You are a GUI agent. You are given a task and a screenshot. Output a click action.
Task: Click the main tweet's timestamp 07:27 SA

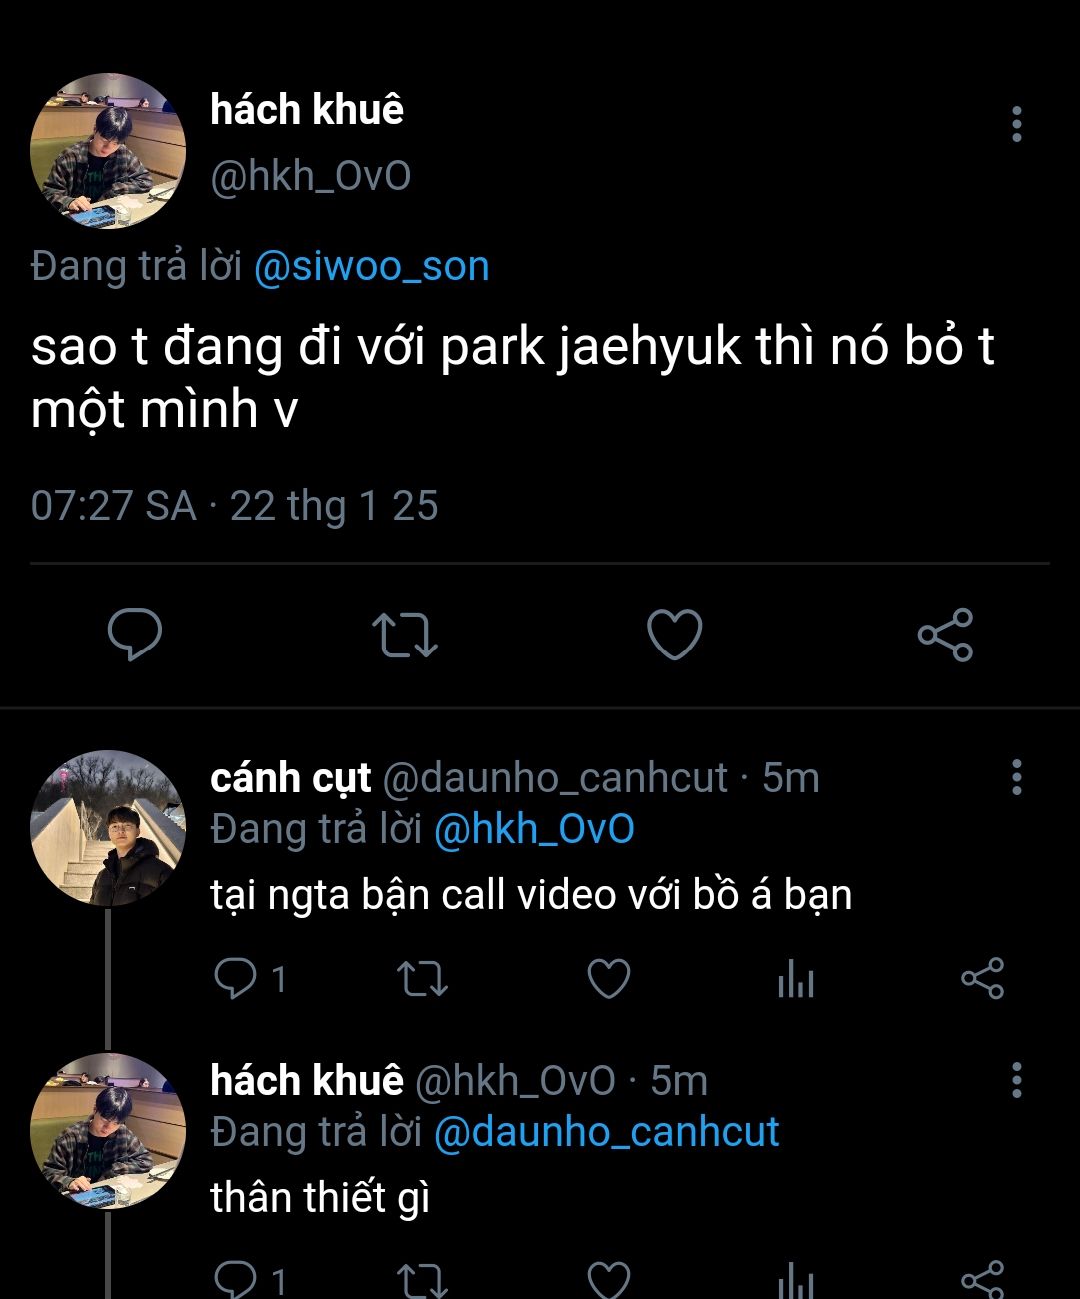coord(113,506)
